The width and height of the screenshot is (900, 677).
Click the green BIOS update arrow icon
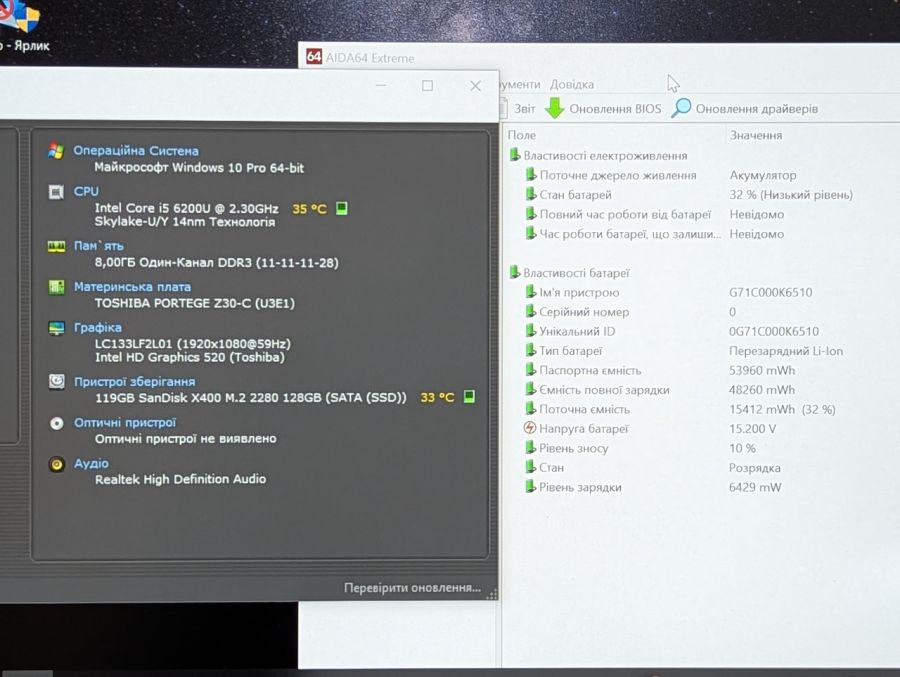(554, 108)
